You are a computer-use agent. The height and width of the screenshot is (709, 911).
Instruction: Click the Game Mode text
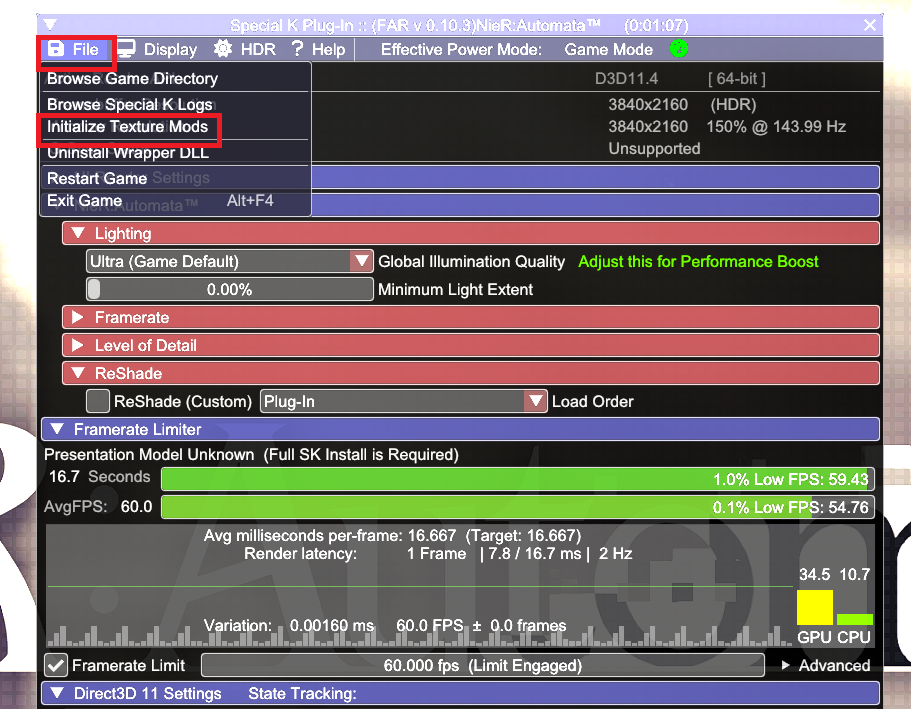tap(608, 50)
